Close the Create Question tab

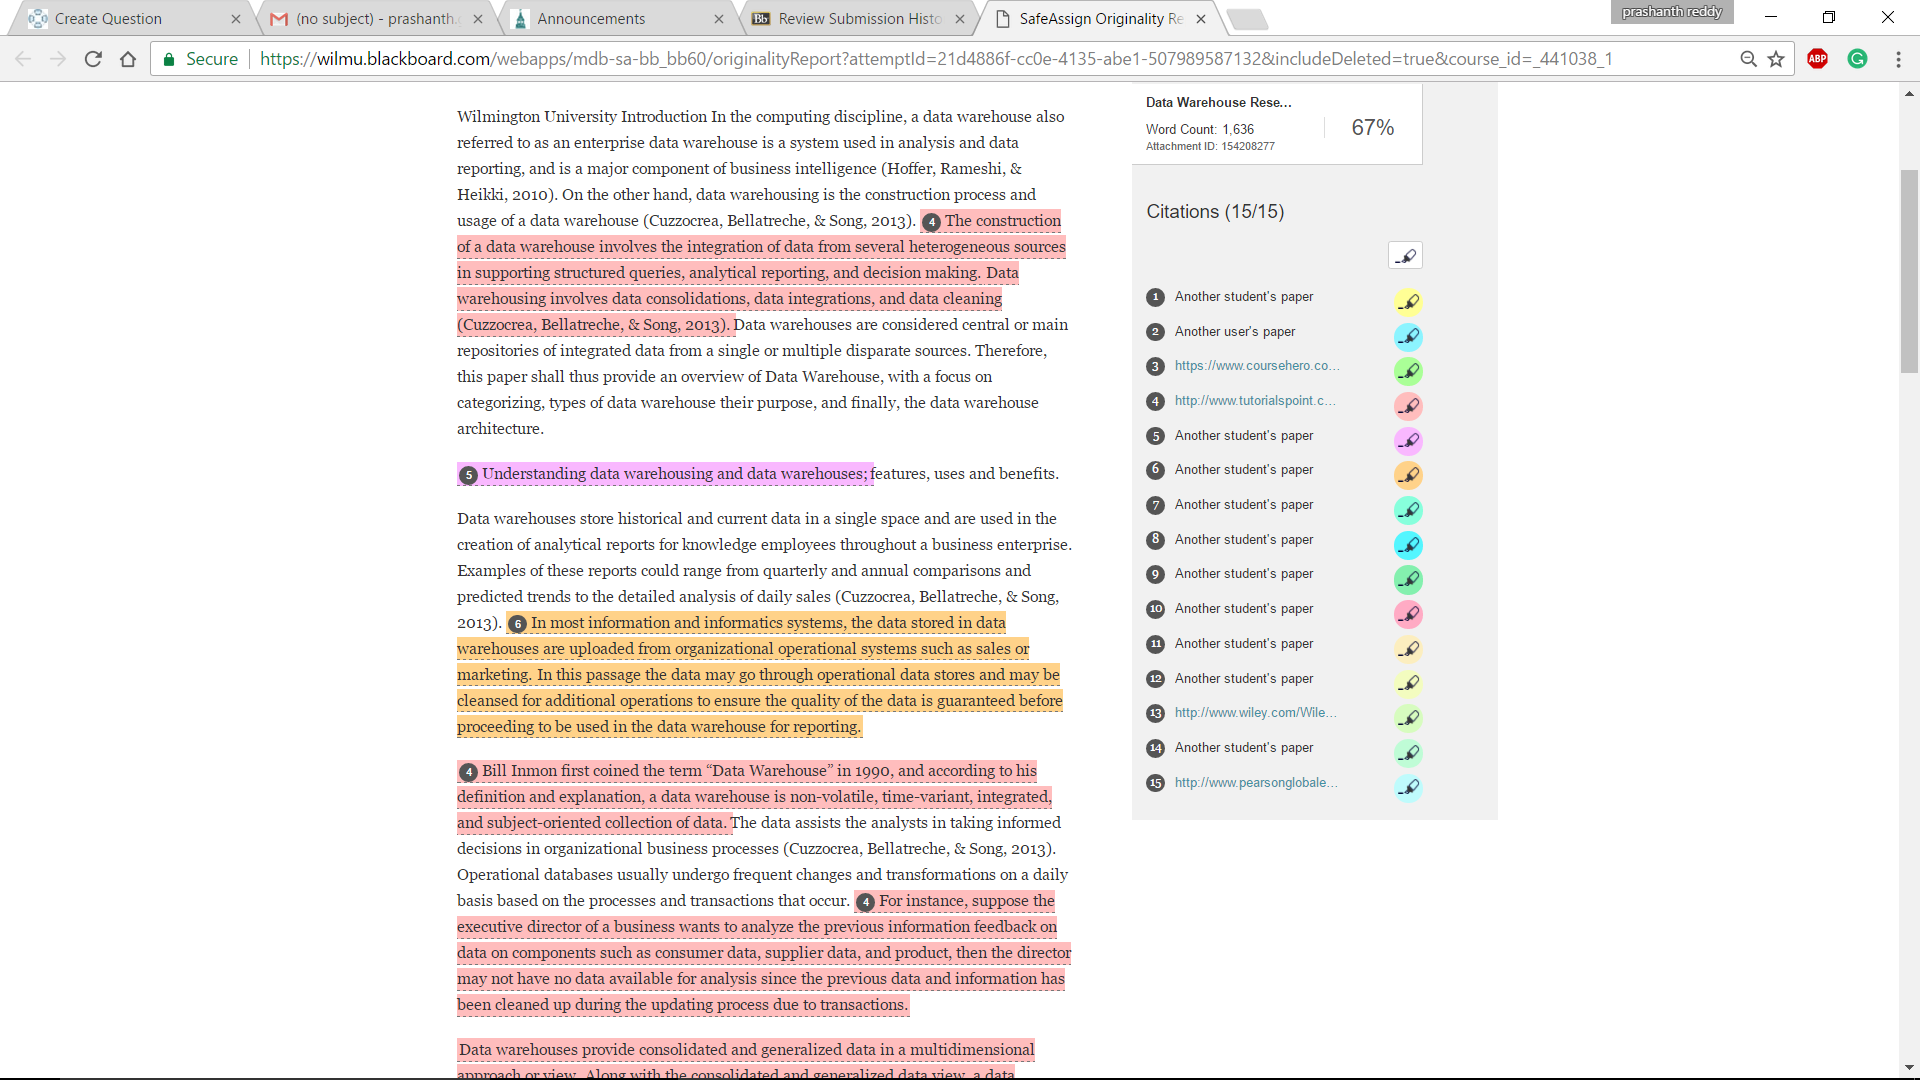pos(236,19)
